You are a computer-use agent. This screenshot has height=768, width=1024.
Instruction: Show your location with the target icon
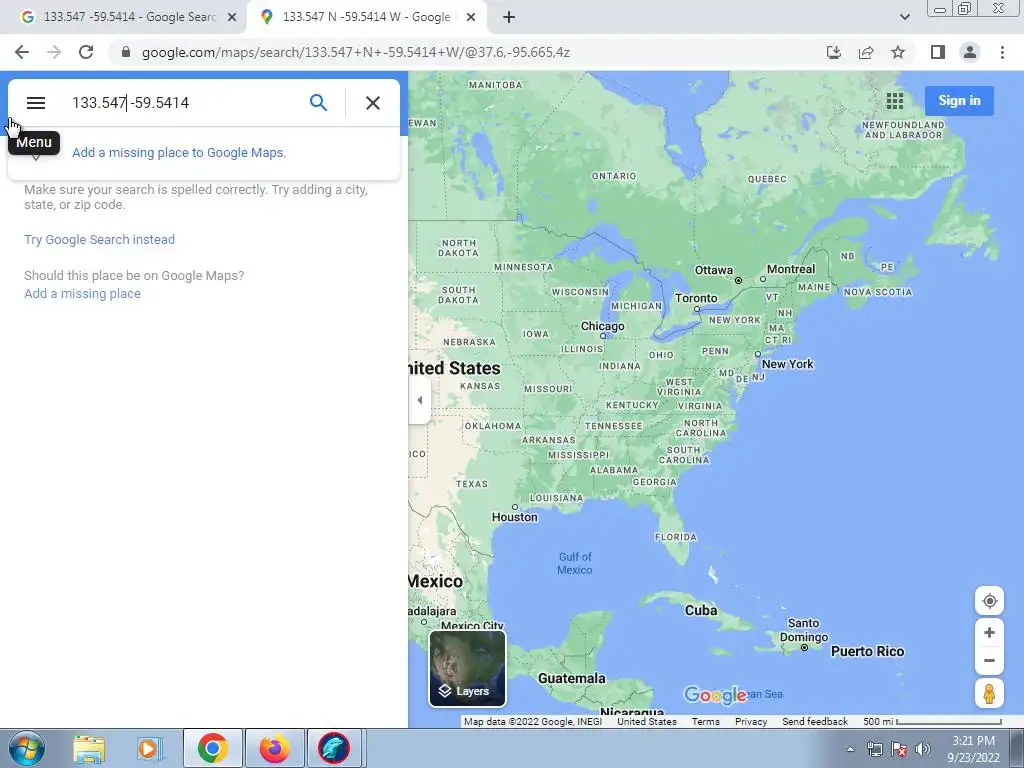(989, 601)
